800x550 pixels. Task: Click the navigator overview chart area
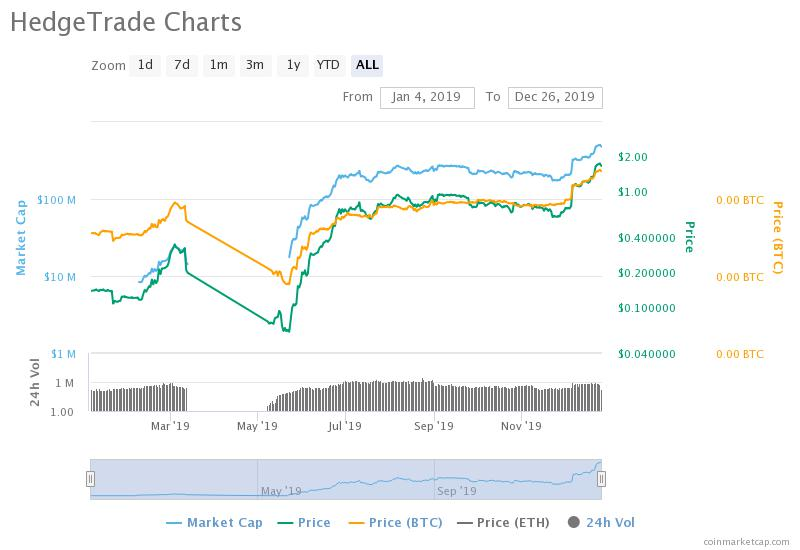346,479
